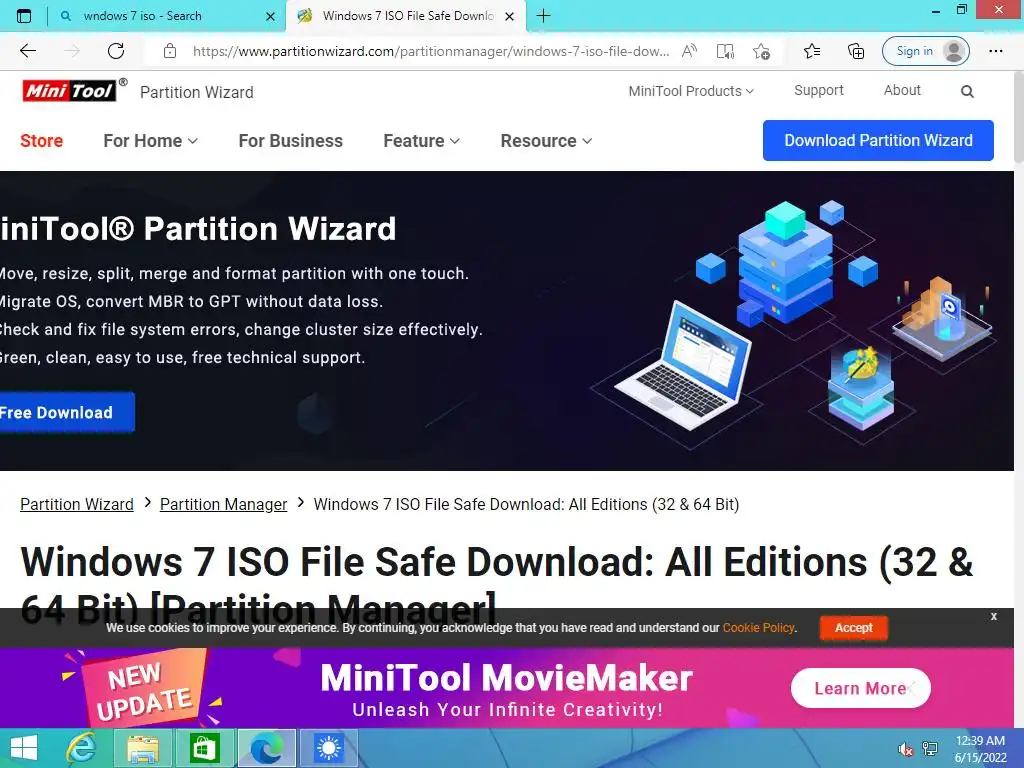1024x768 pixels.
Task: Sign in to Microsoft Edge
Action: pos(925,51)
